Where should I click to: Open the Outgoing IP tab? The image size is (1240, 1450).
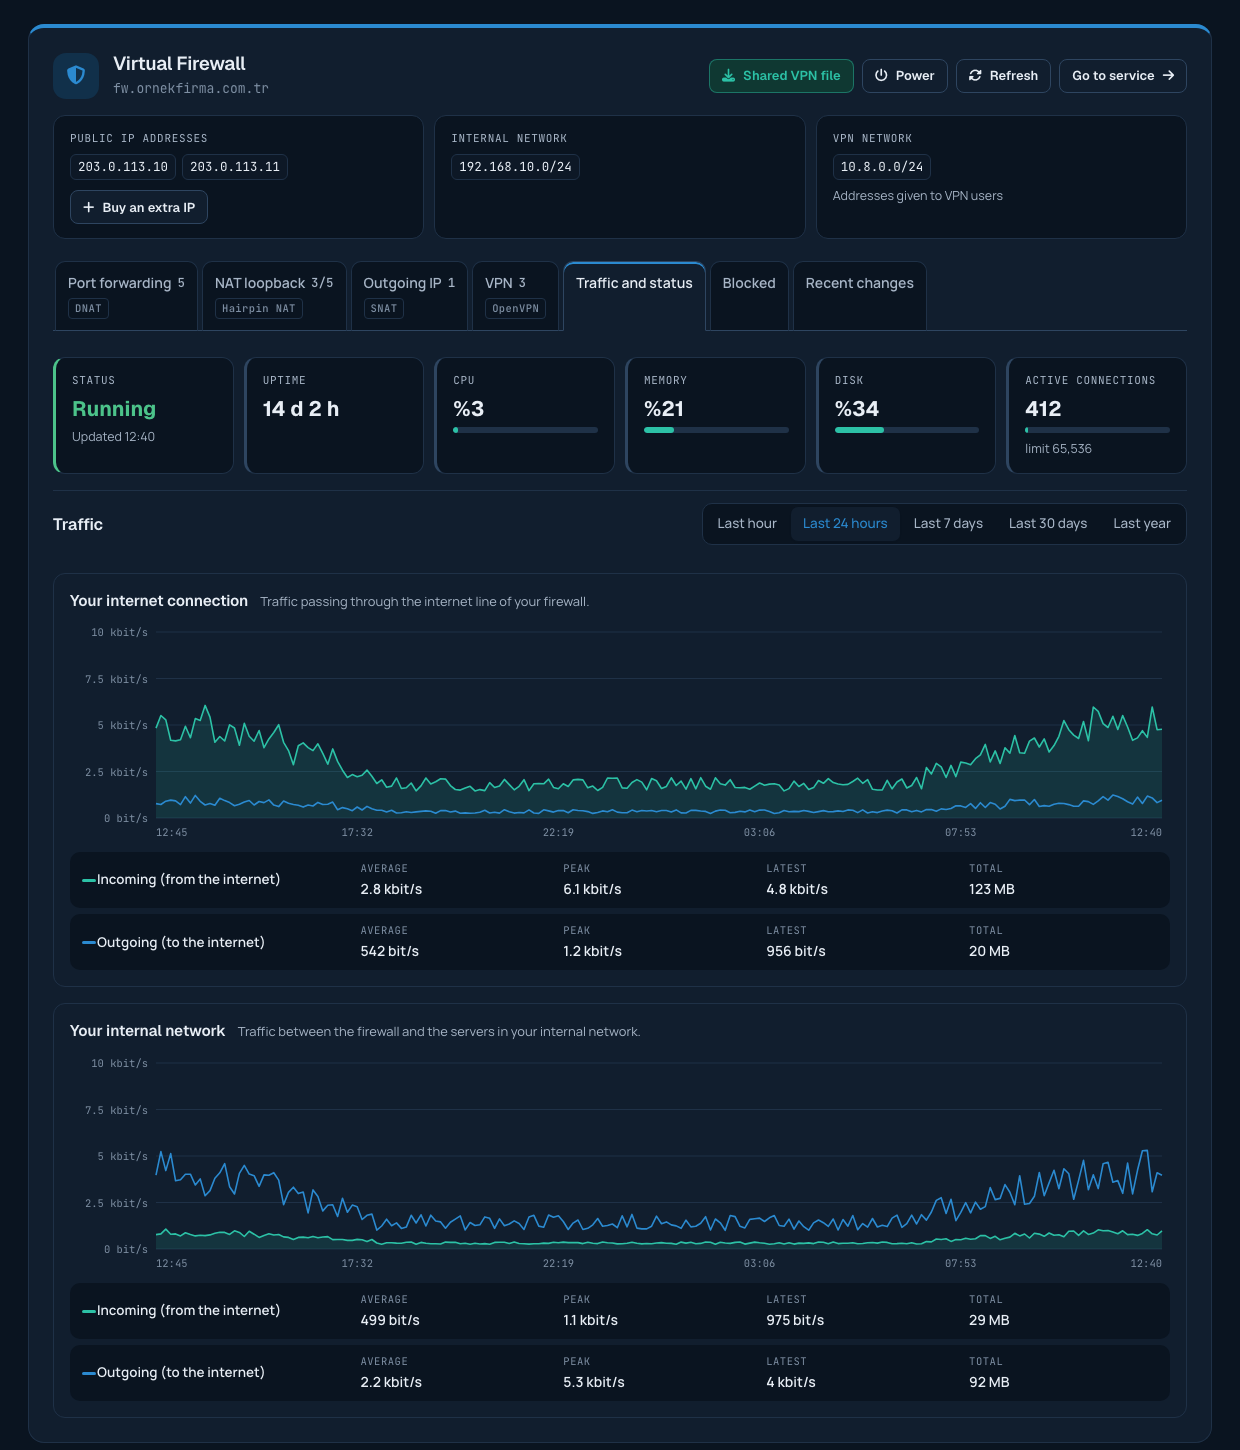[409, 295]
